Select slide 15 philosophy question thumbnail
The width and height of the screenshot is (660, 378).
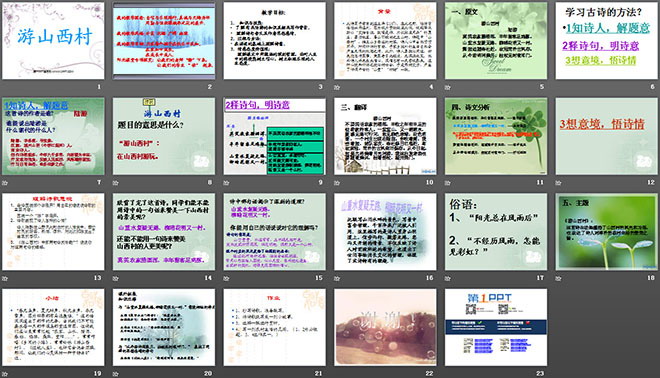[274, 232]
